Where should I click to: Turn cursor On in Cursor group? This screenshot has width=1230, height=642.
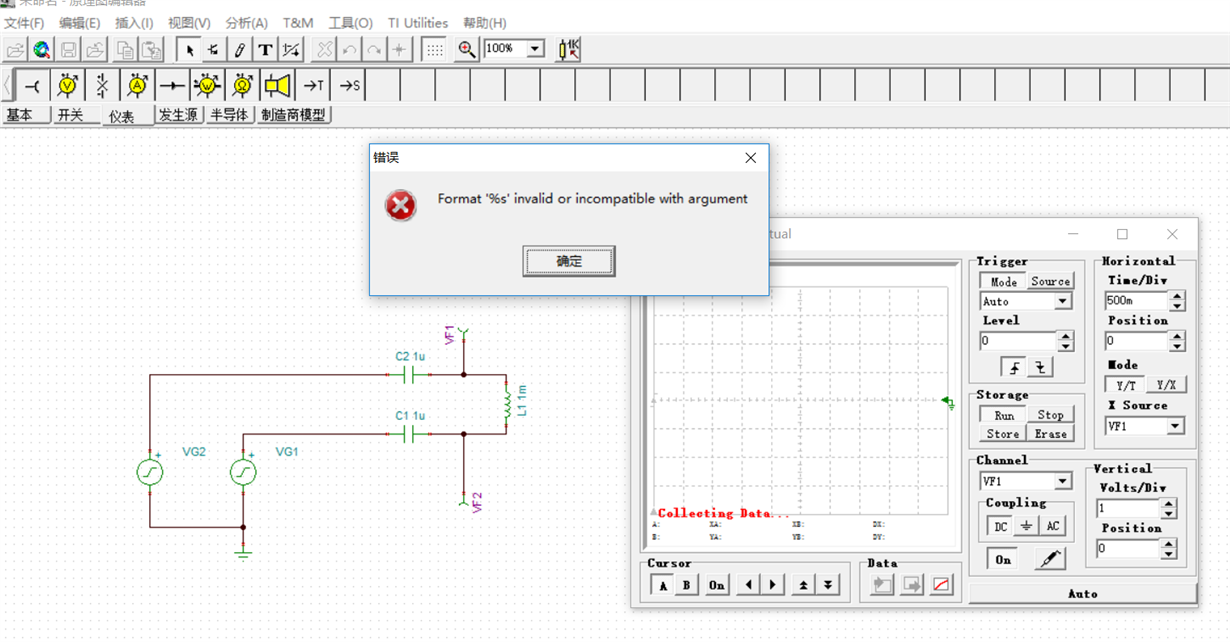(717, 585)
